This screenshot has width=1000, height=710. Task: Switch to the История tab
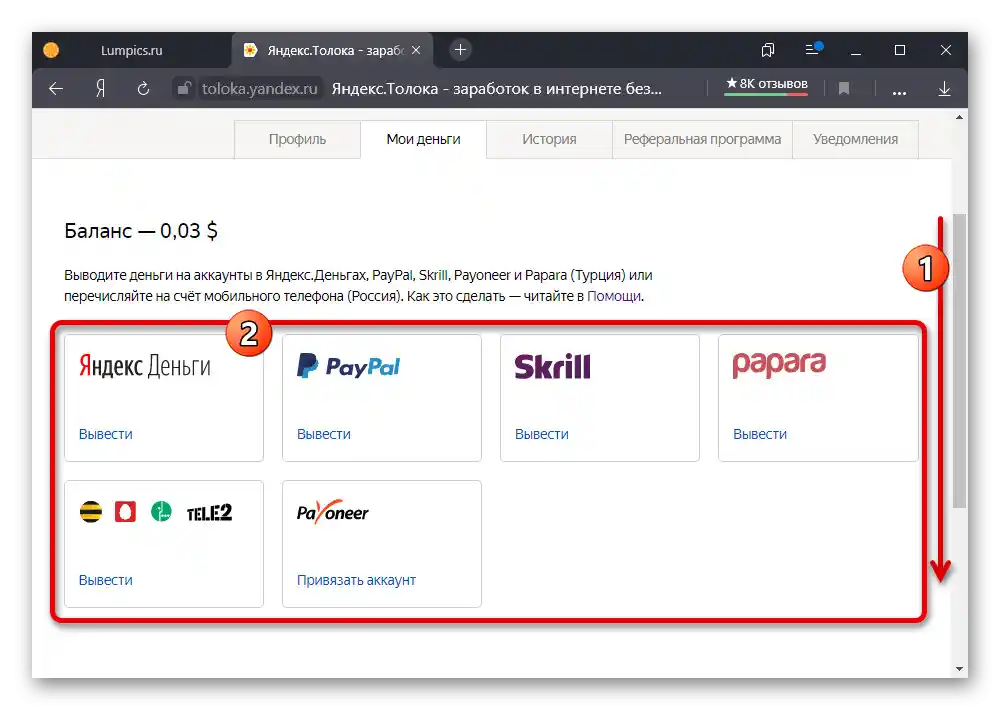(549, 139)
